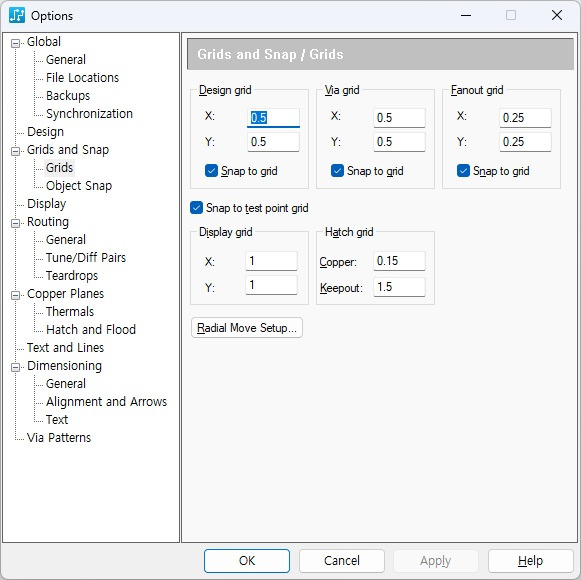Select General under Global
Screen dimensions: 581x580
pos(66,60)
